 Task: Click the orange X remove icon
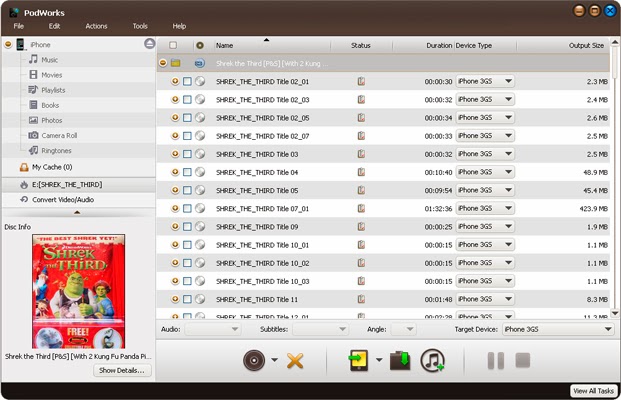(x=295, y=360)
